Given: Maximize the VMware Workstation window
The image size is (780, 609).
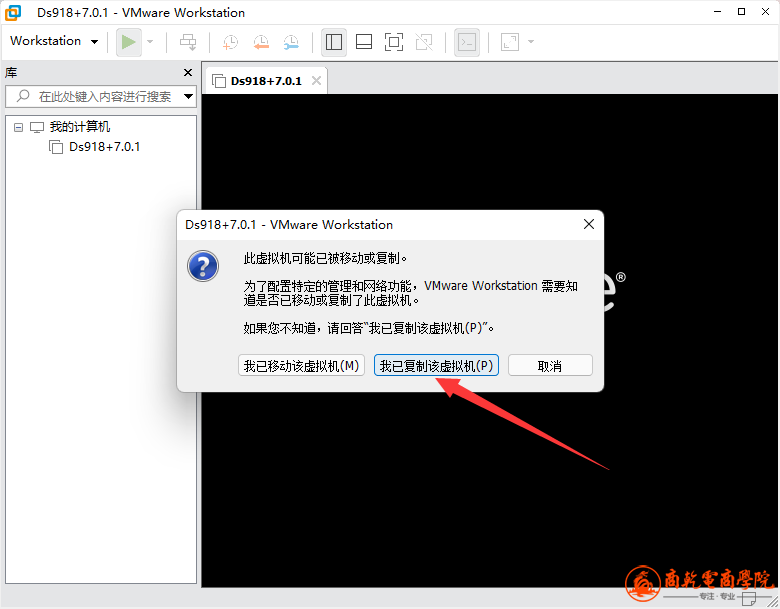Looking at the screenshot, I should tap(741, 12).
